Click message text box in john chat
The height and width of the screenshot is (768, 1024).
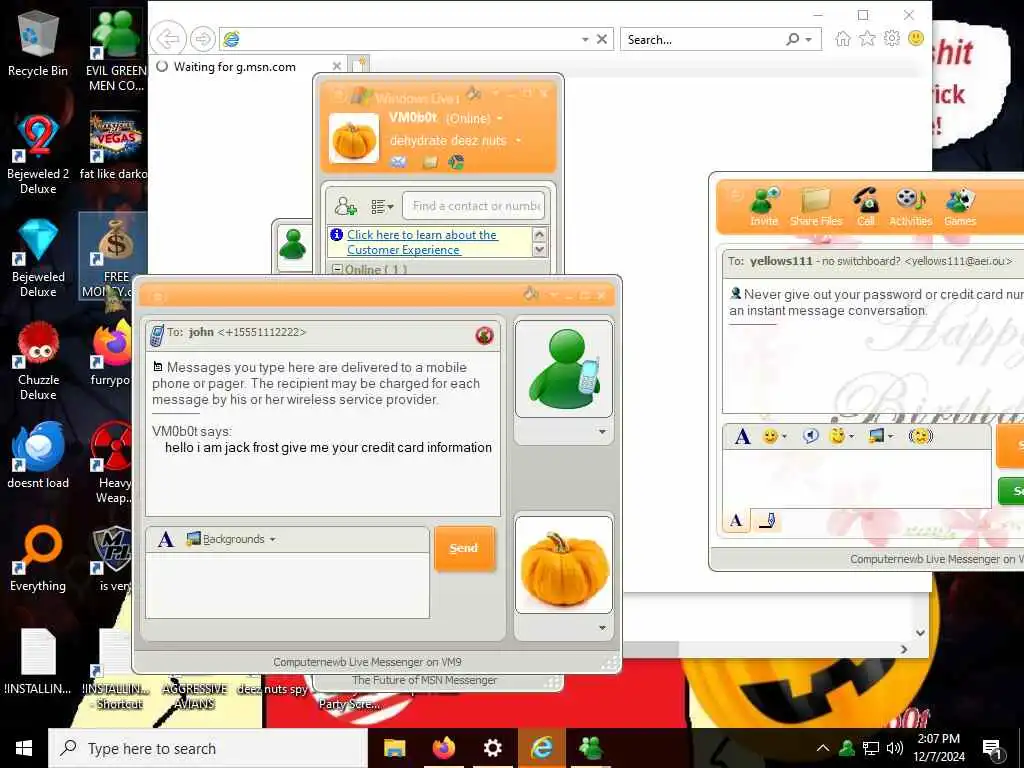[287, 585]
